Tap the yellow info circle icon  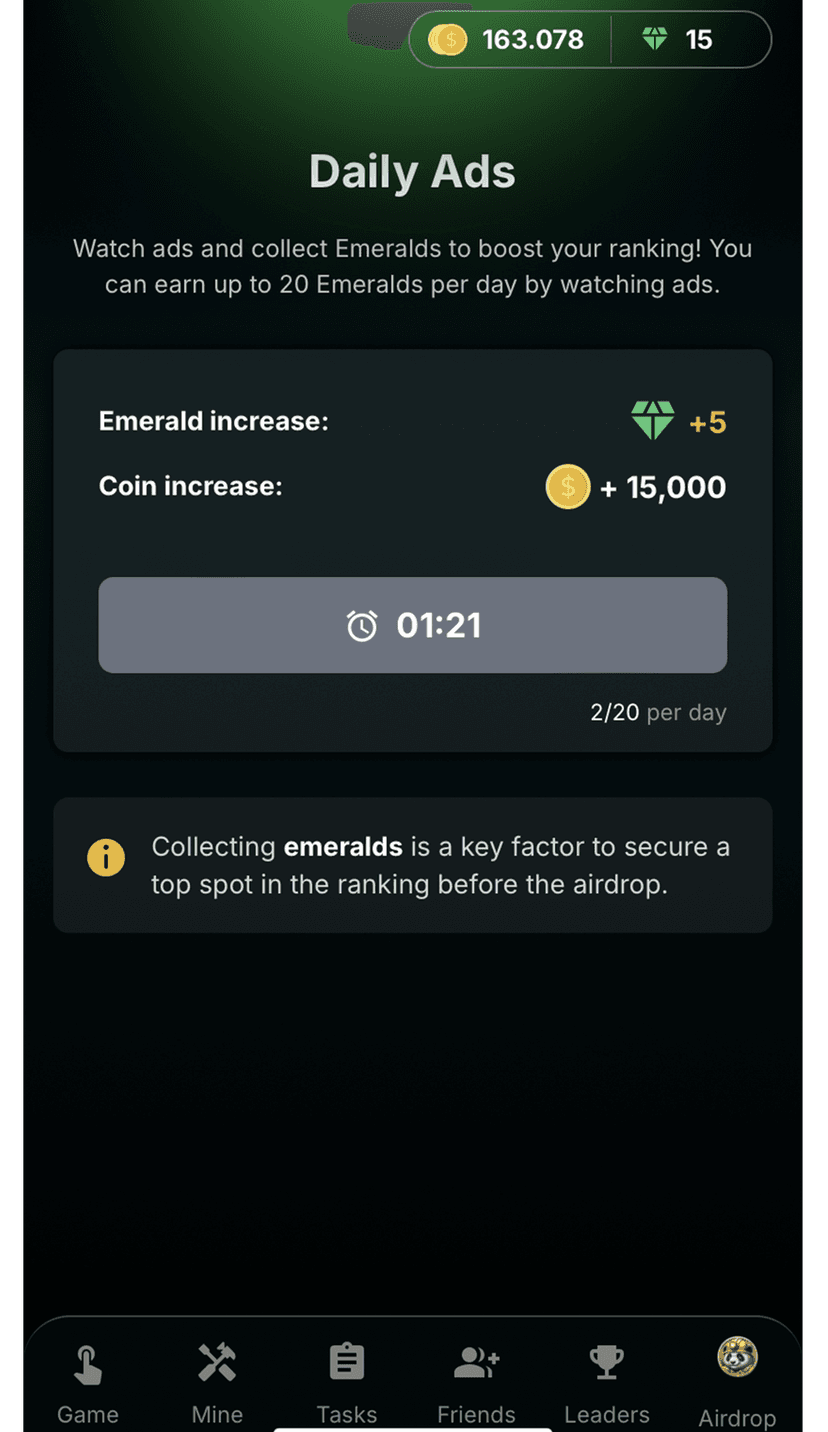(106, 858)
